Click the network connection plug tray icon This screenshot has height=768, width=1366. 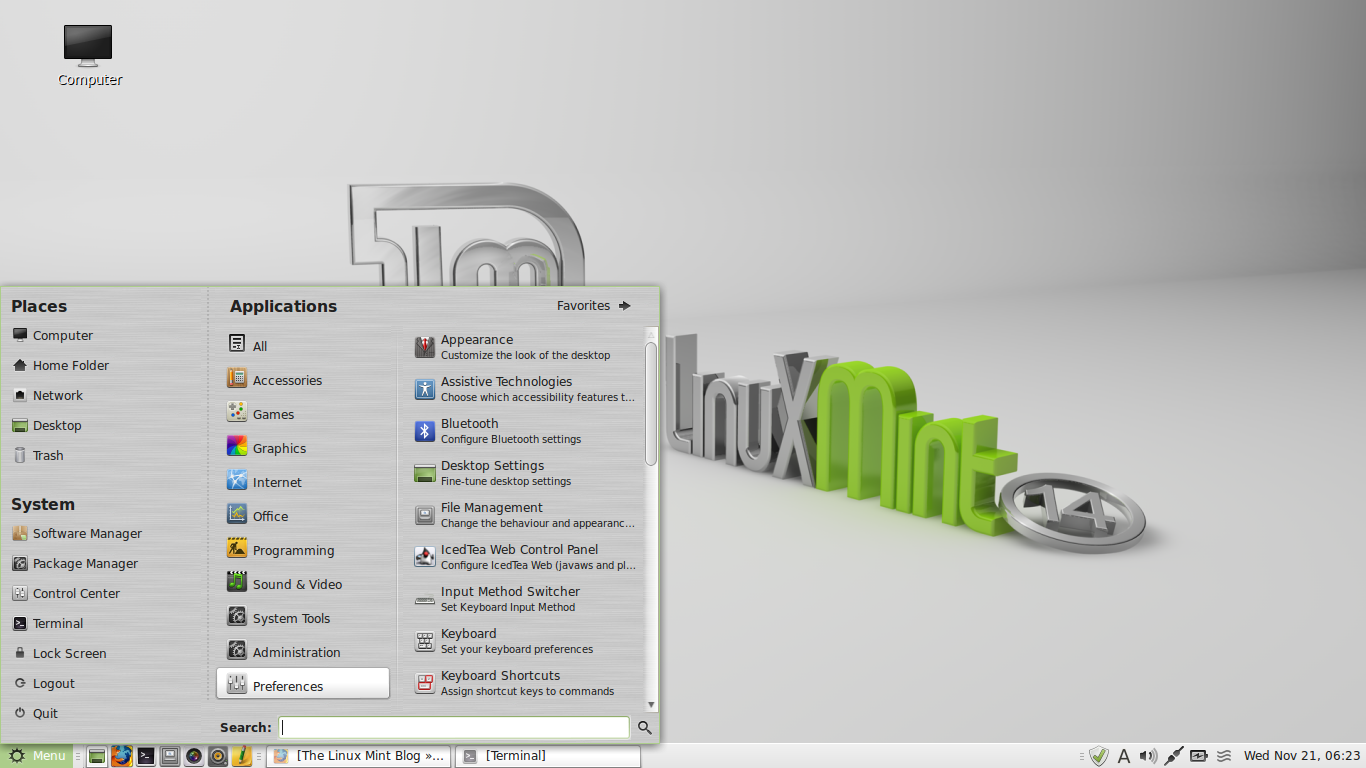click(x=1173, y=756)
